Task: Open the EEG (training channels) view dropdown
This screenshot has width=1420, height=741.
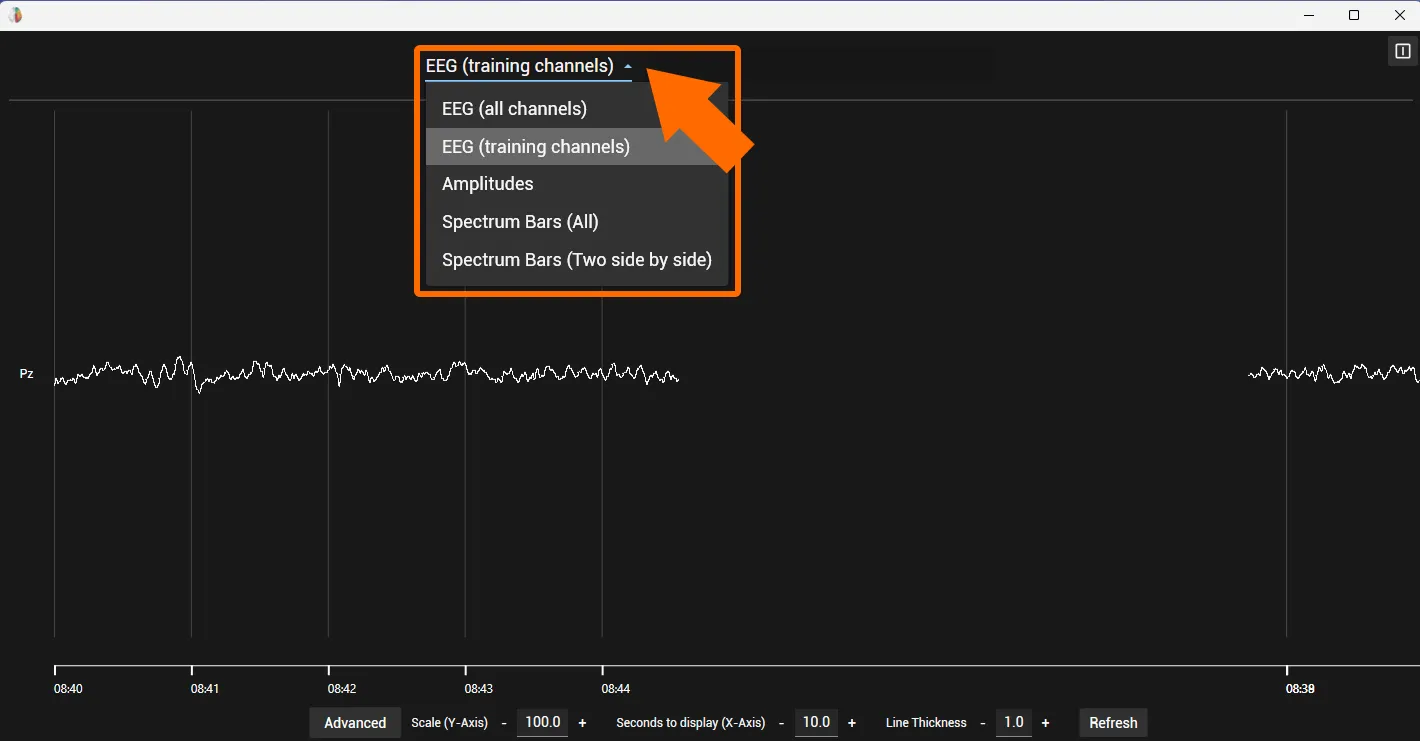Action: tap(529, 66)
